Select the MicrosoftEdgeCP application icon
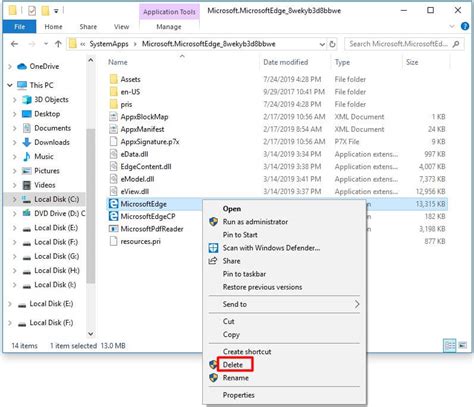Image resolution: width=474 pixels, height=407 pixels. tap(114, 216)
